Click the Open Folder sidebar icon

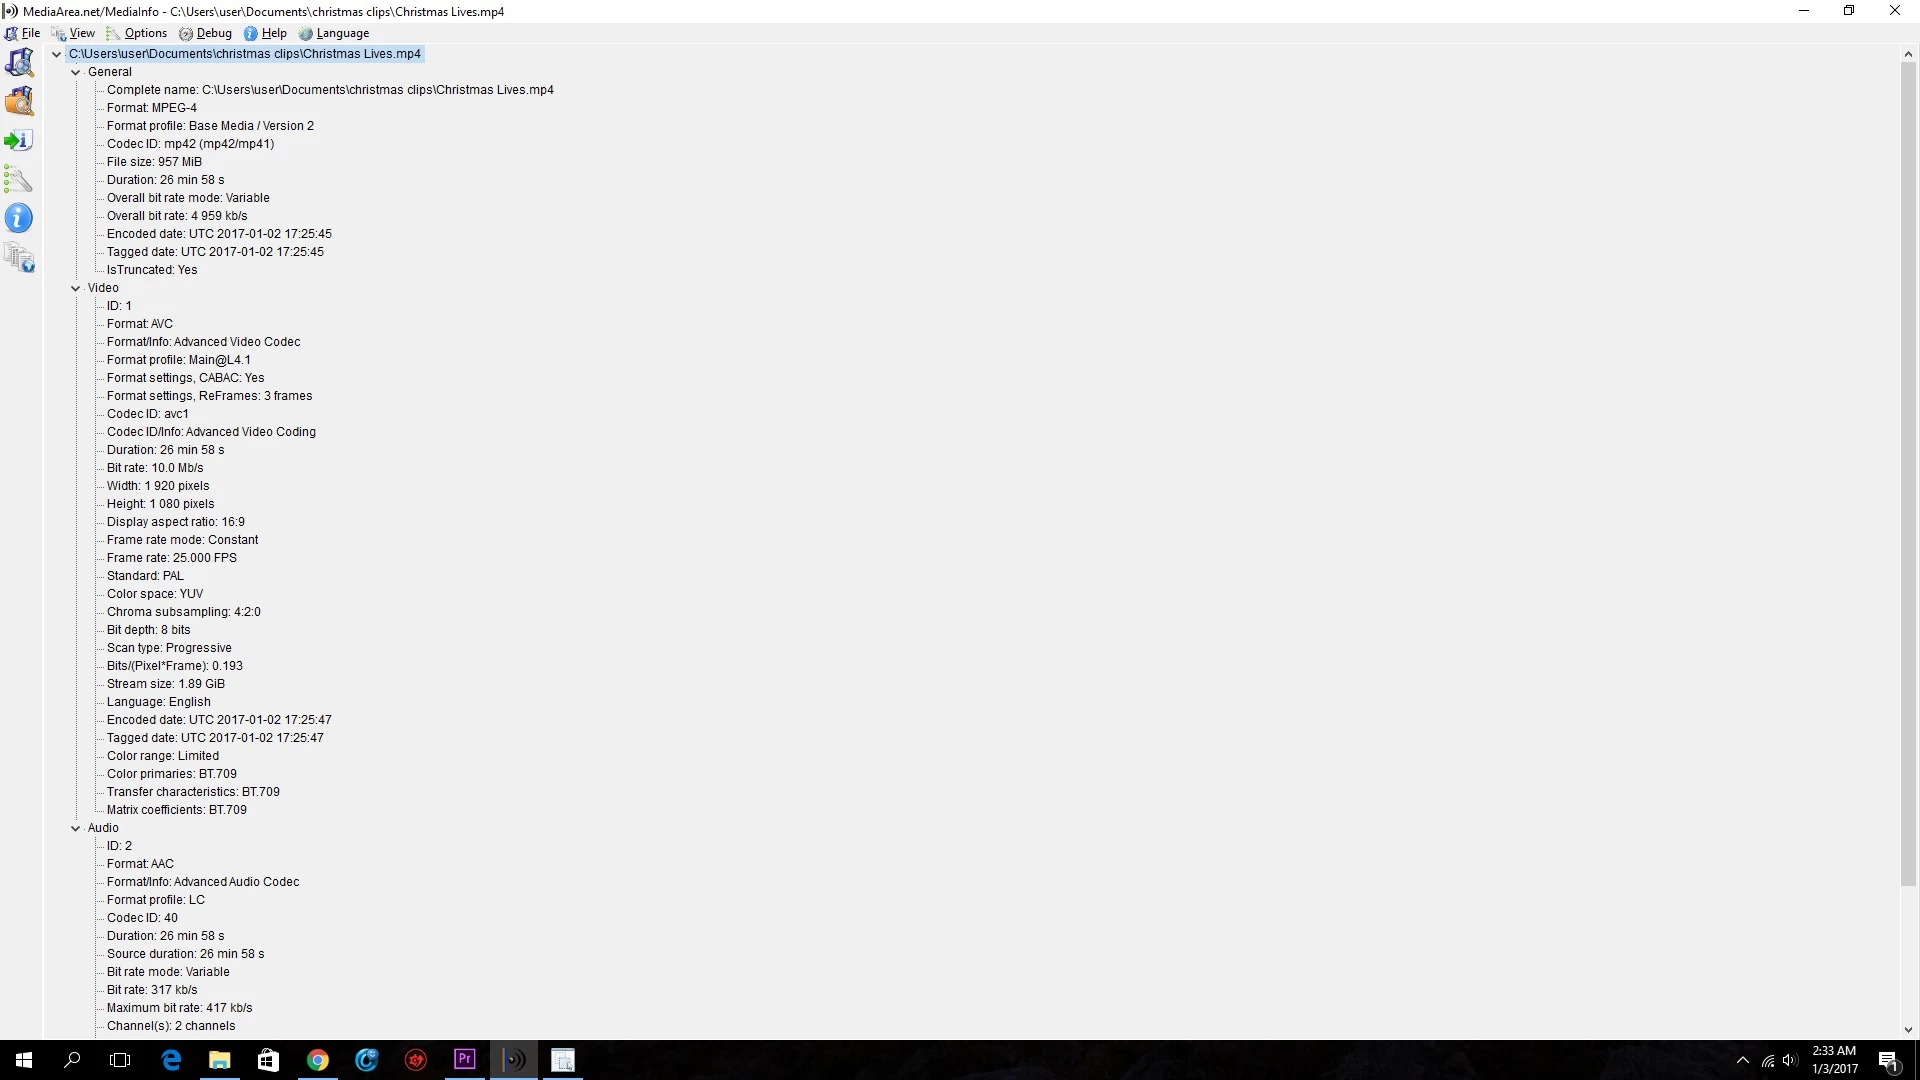pos(19,101)
